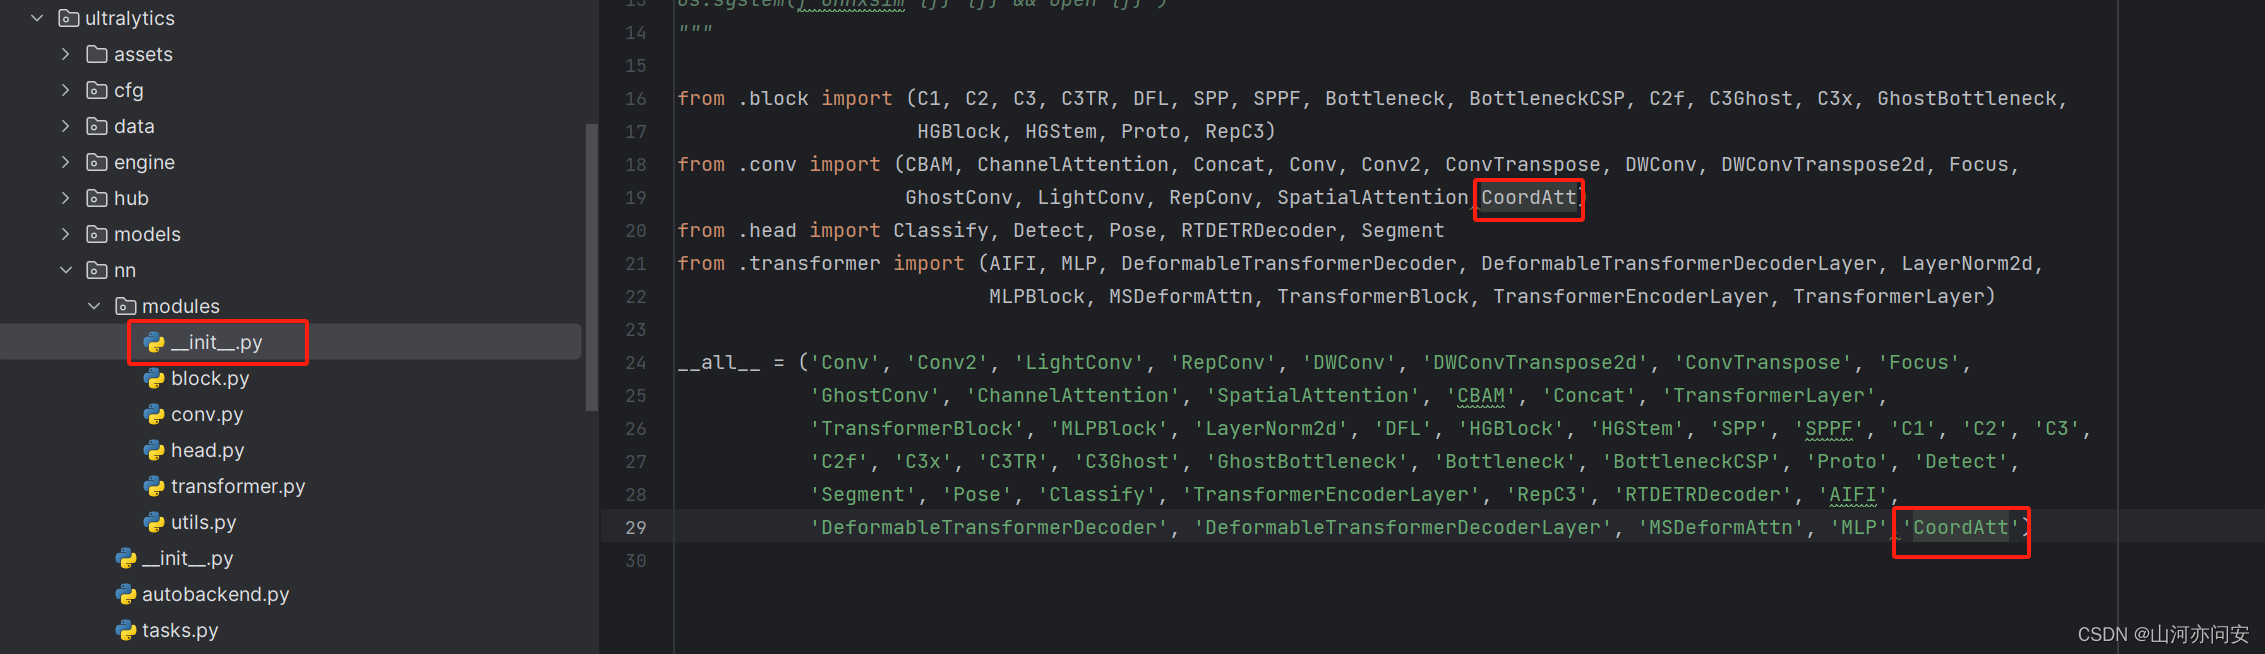Select highlighted __init__.py in modules
Screen dimensions: 2265x654
[x=216, y=342]
